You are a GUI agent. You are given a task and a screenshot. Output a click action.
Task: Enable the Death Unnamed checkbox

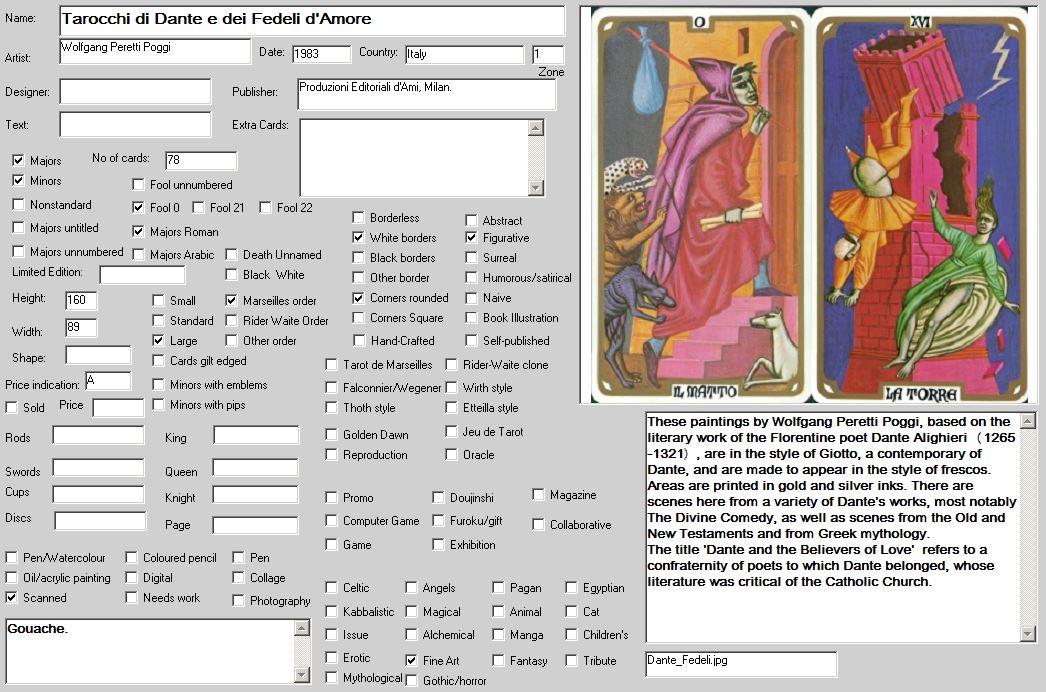click(231, 254)
